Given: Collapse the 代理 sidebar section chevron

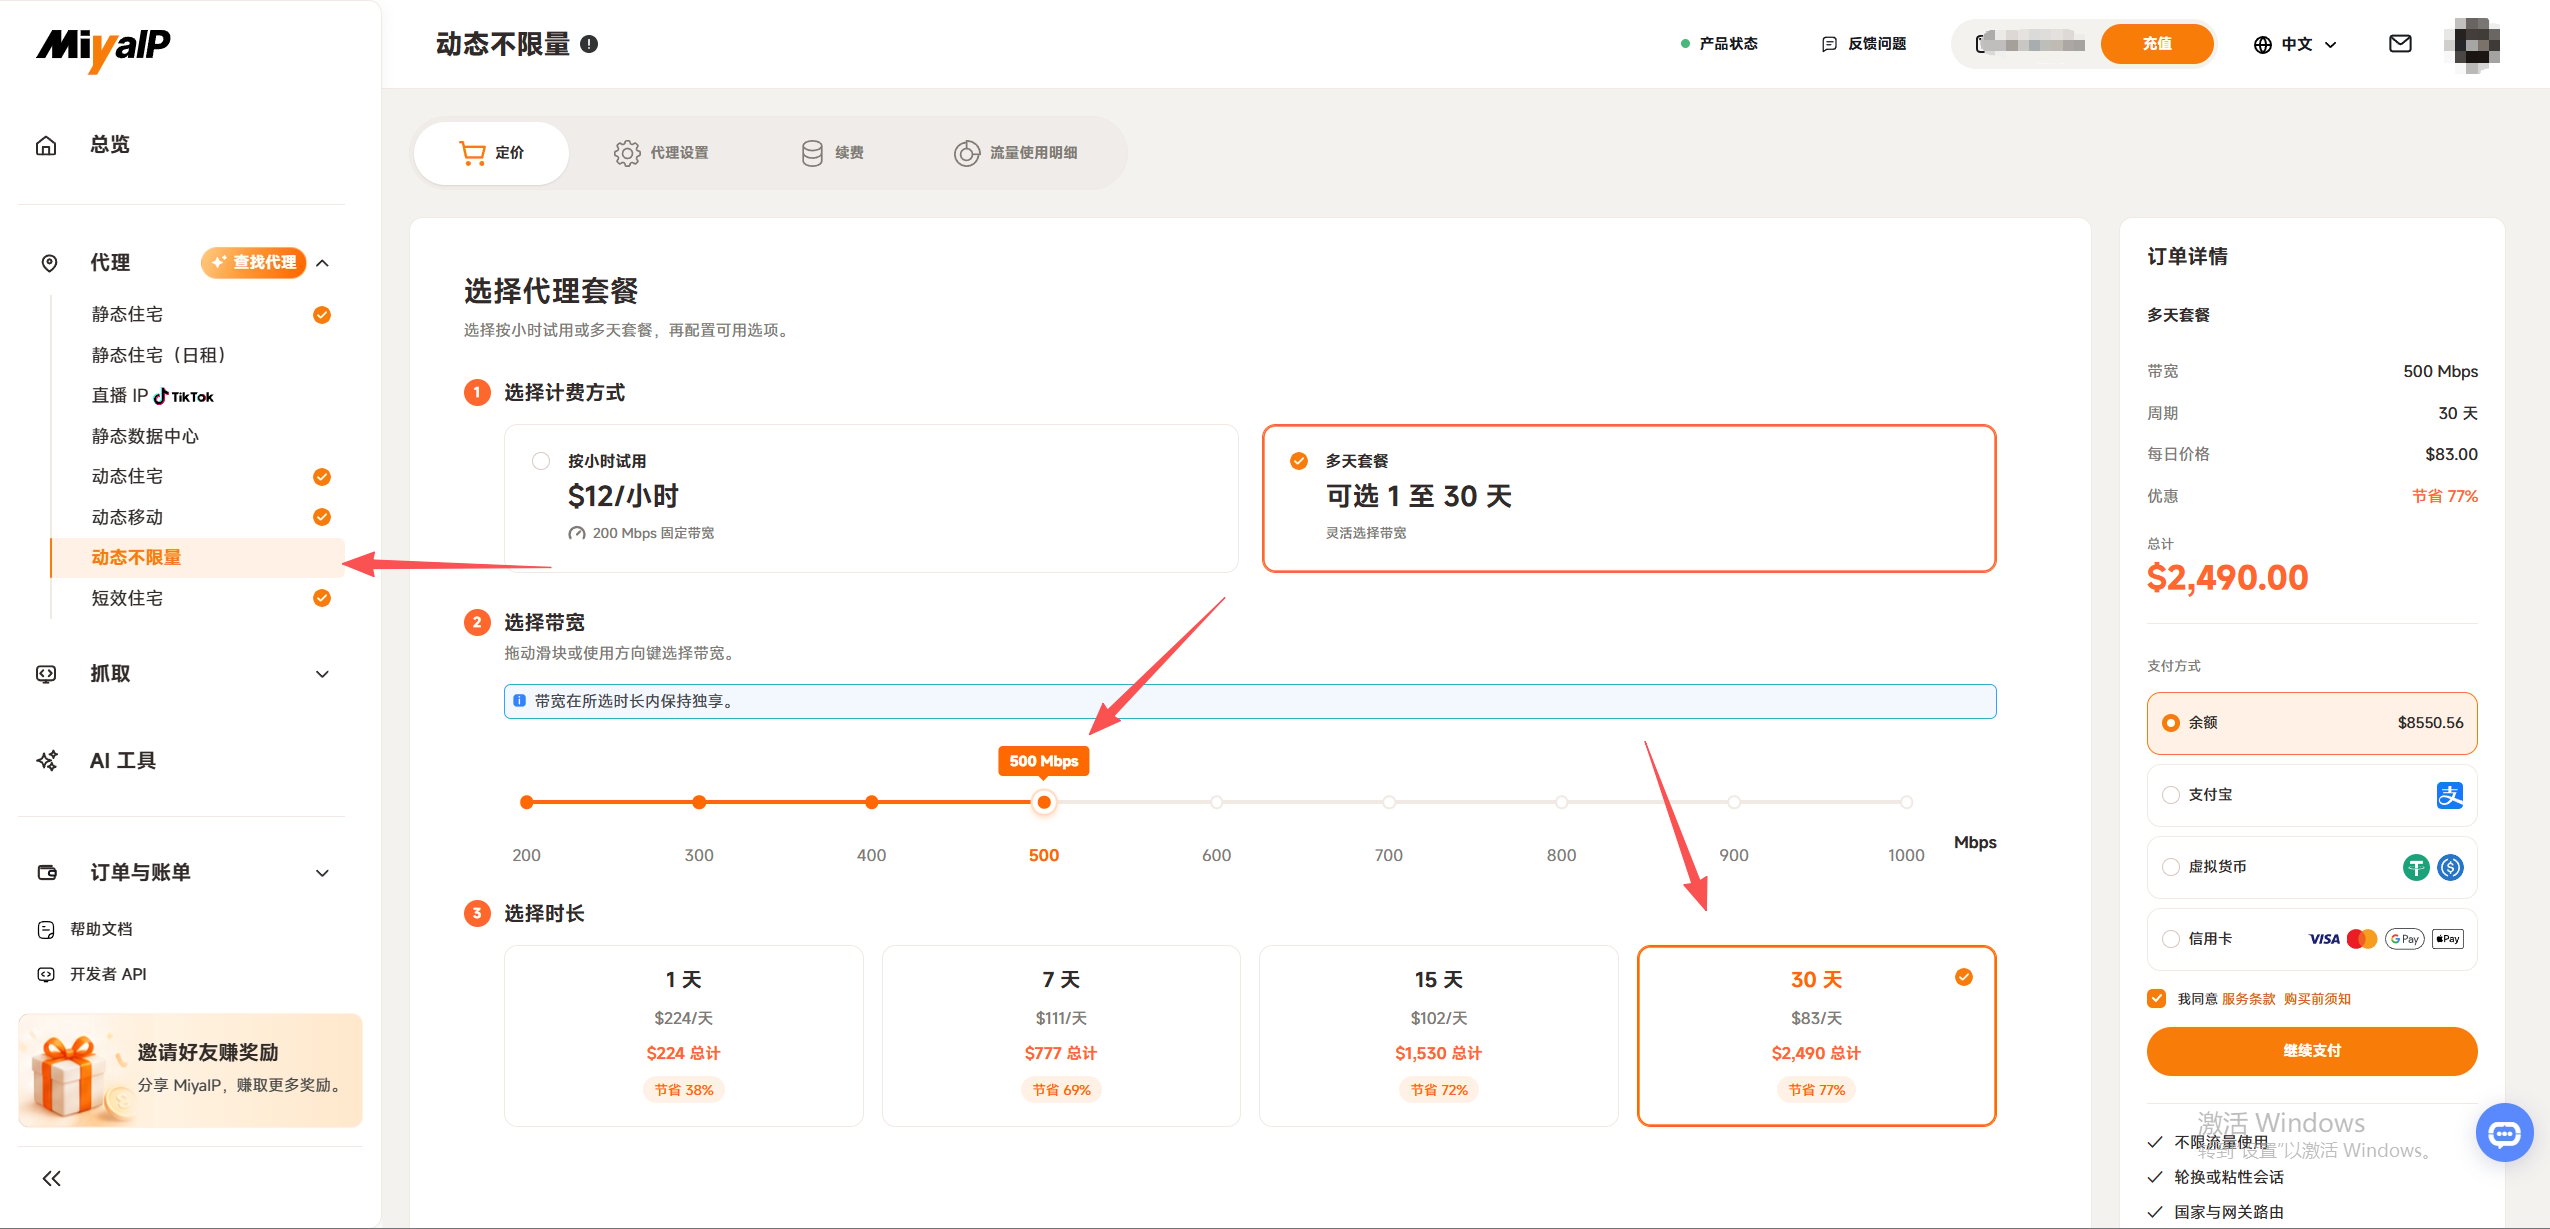Looking at the screenshot, I should click(322, 263).
